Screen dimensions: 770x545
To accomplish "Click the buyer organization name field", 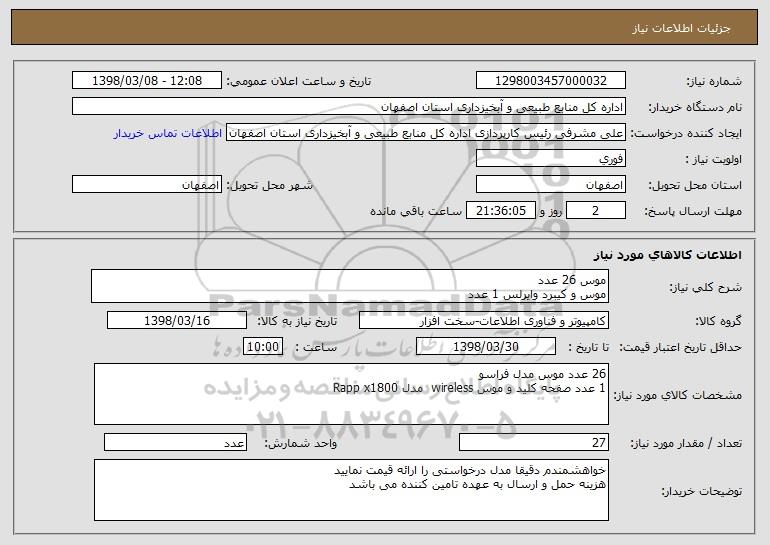I will click(349, 107).
